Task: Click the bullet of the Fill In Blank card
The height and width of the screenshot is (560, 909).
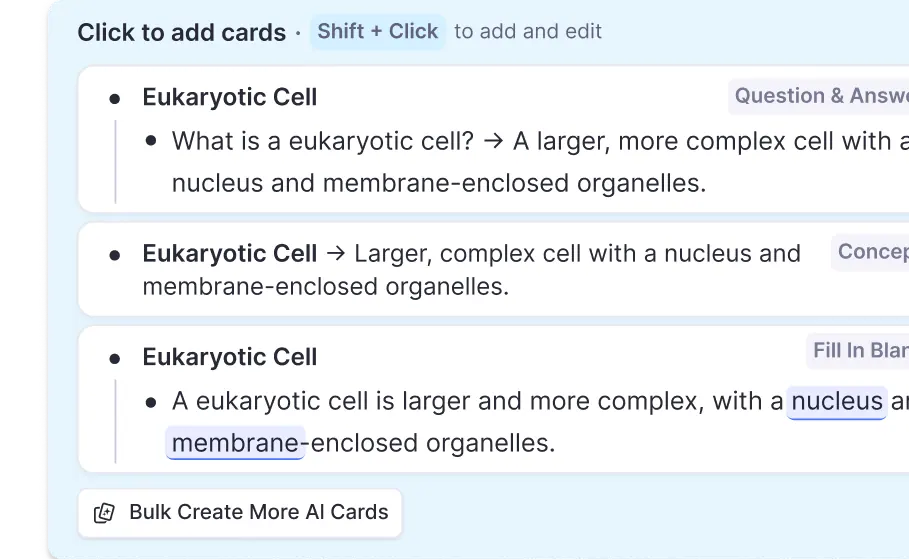Action: point(115,358)
